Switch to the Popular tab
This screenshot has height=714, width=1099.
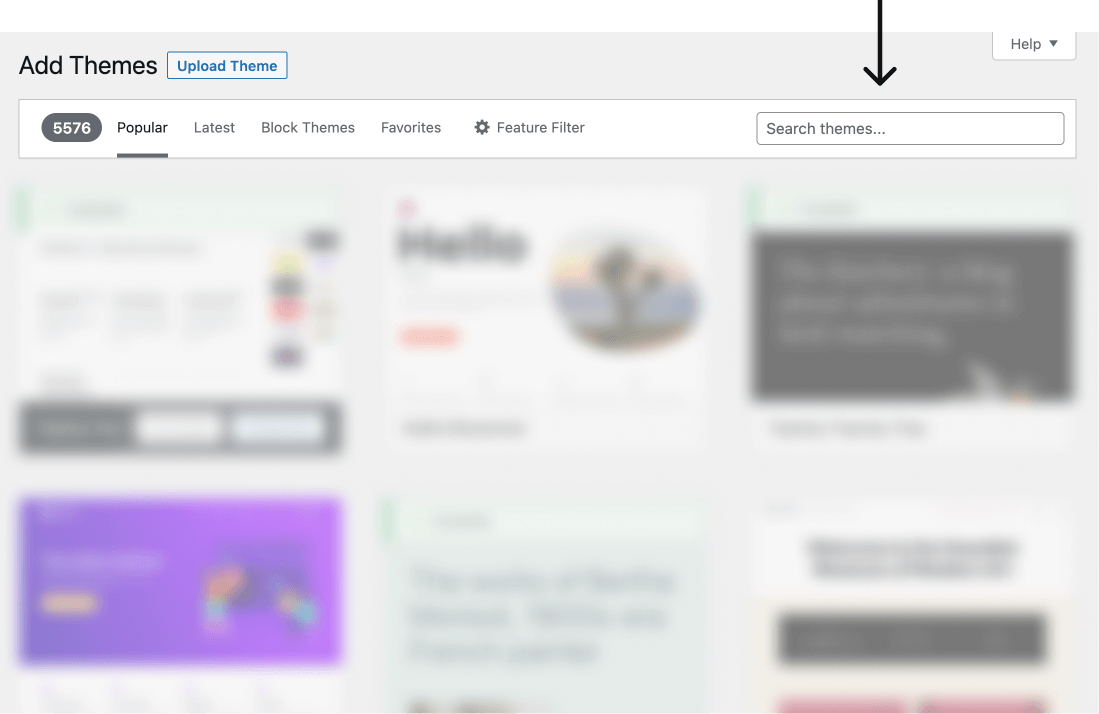click(142, 128)
